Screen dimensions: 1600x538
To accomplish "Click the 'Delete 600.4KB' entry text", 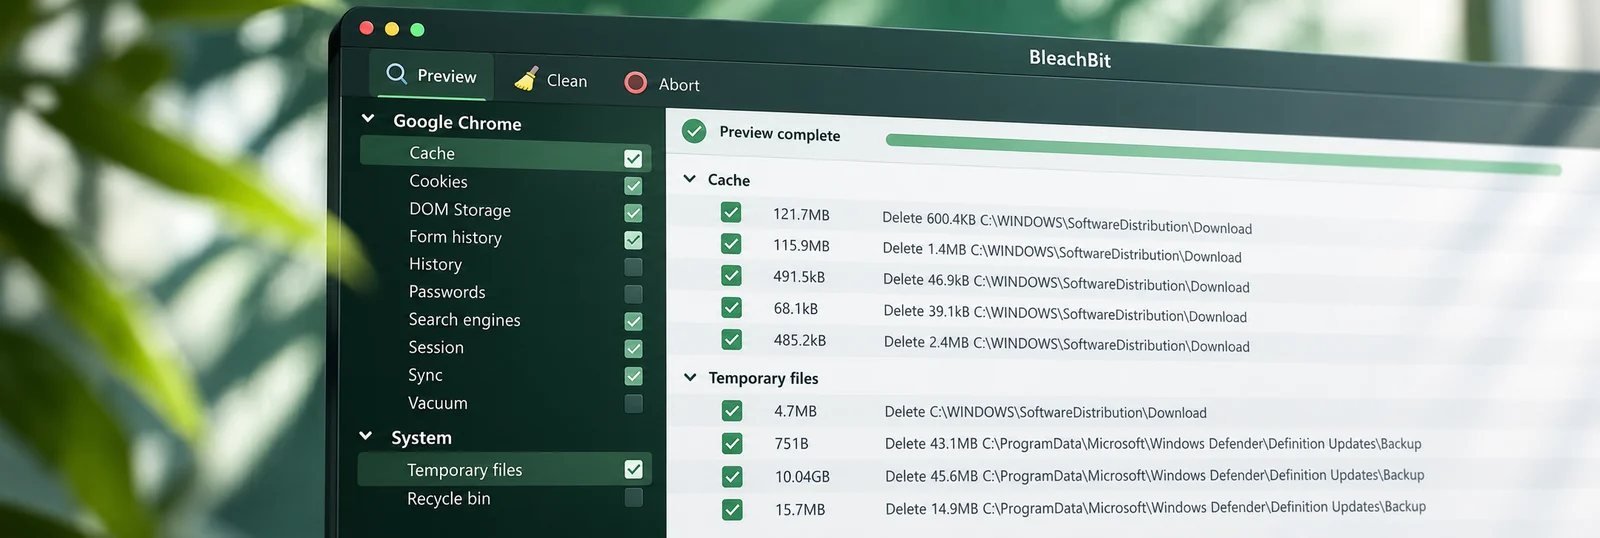I will click(1067, 223).
